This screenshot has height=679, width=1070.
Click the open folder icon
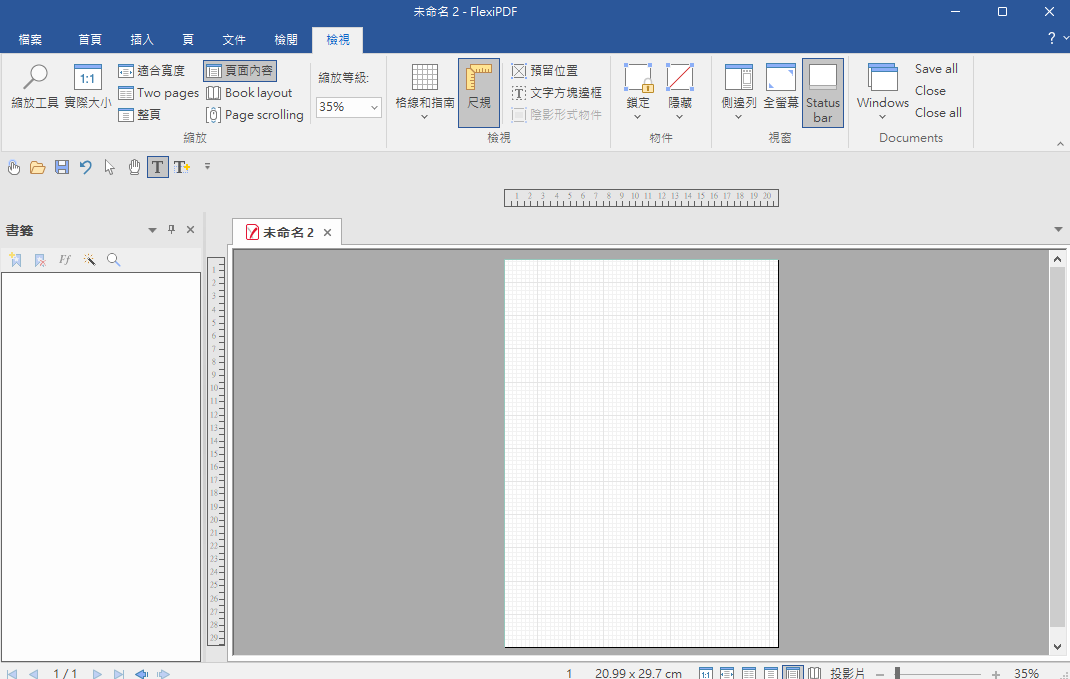[38, 167]
